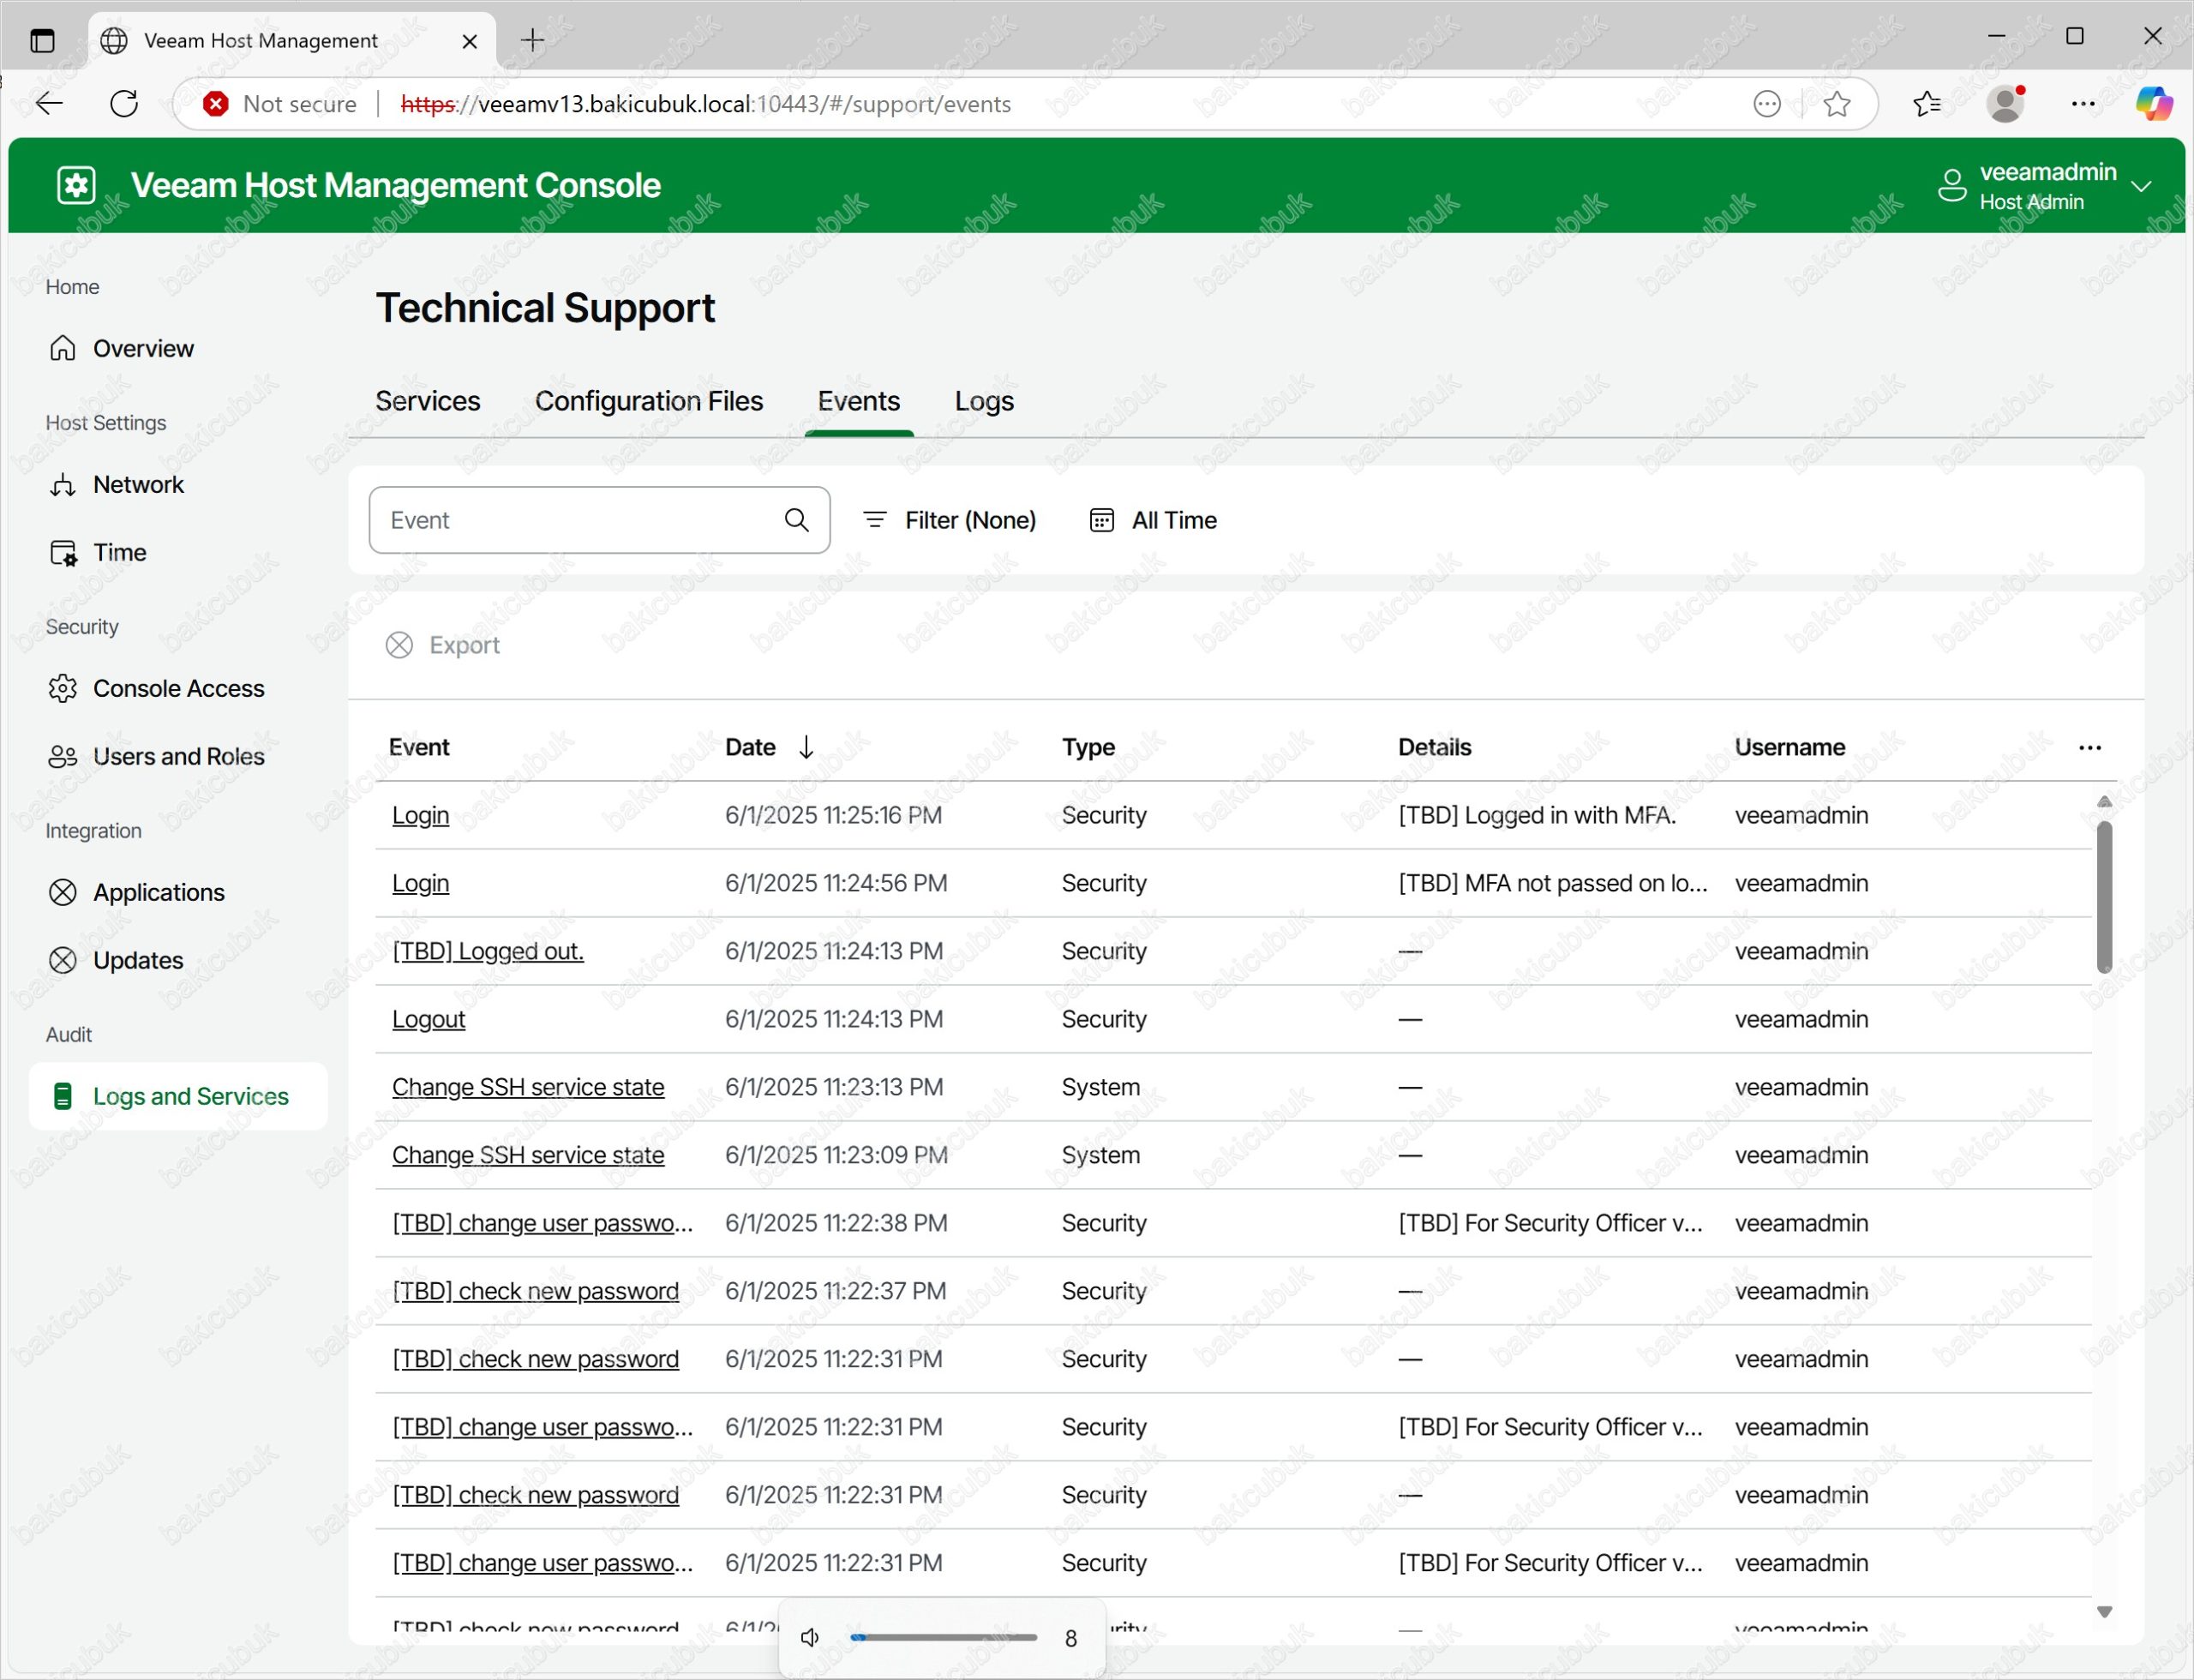
Task: Toggle Date column sort arrow
Action: pos(806,747)
